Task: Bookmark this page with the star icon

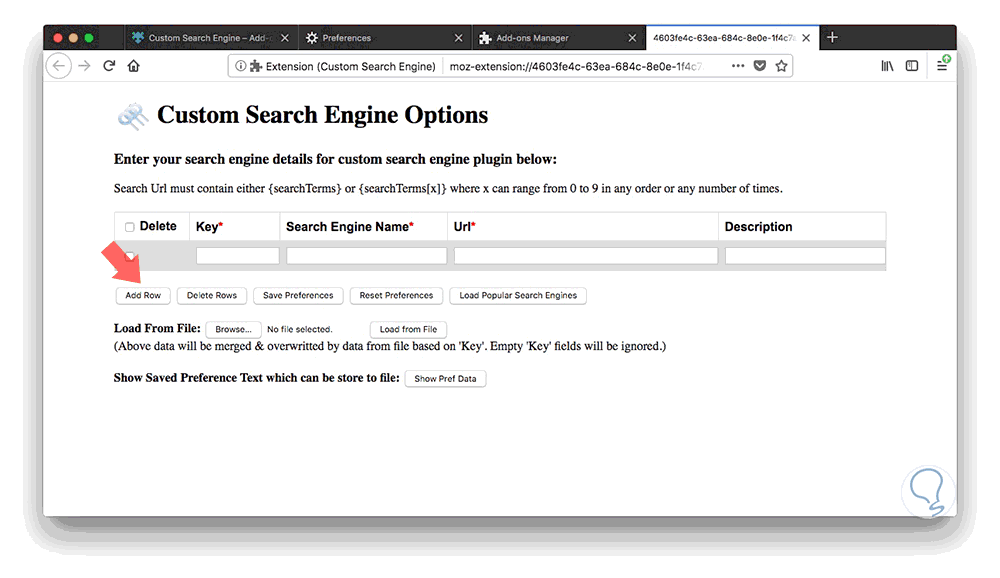Action: 782,66
